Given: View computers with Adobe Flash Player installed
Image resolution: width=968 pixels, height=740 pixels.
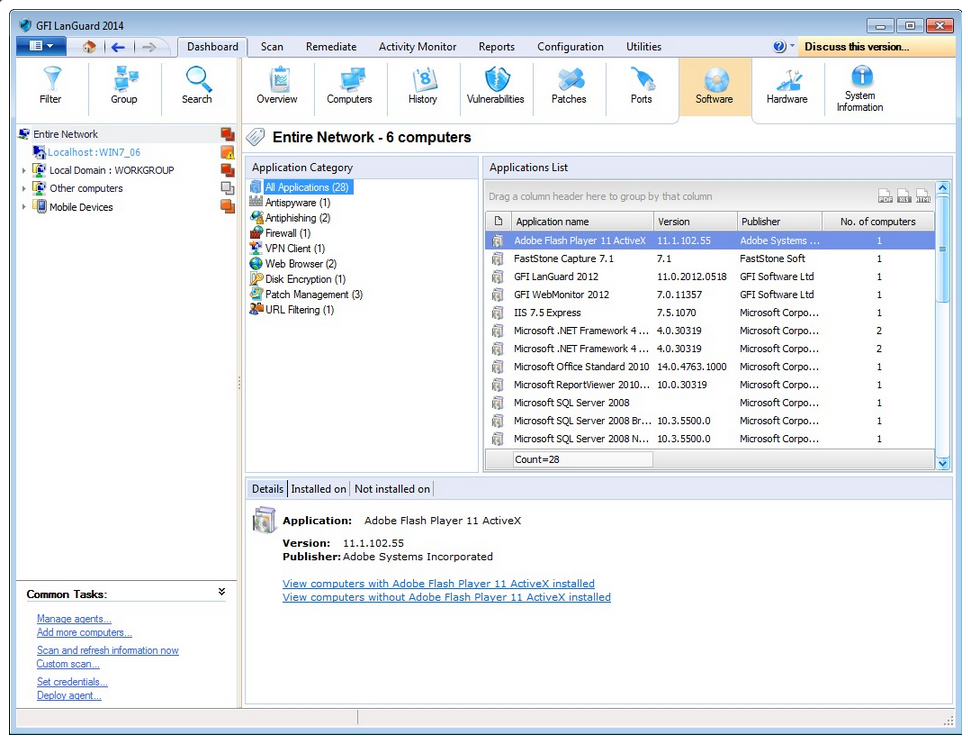Looking at the screenshot, I should click(x=438, y=583).
